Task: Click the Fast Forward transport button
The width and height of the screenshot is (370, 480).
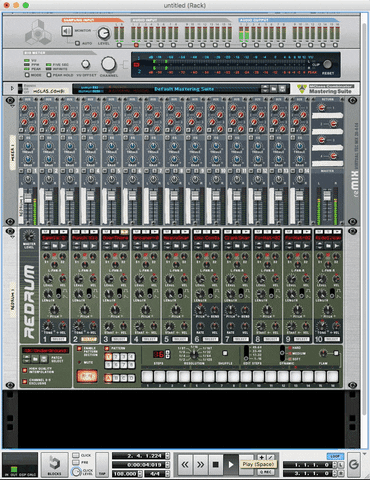Action: pos(200,464)
